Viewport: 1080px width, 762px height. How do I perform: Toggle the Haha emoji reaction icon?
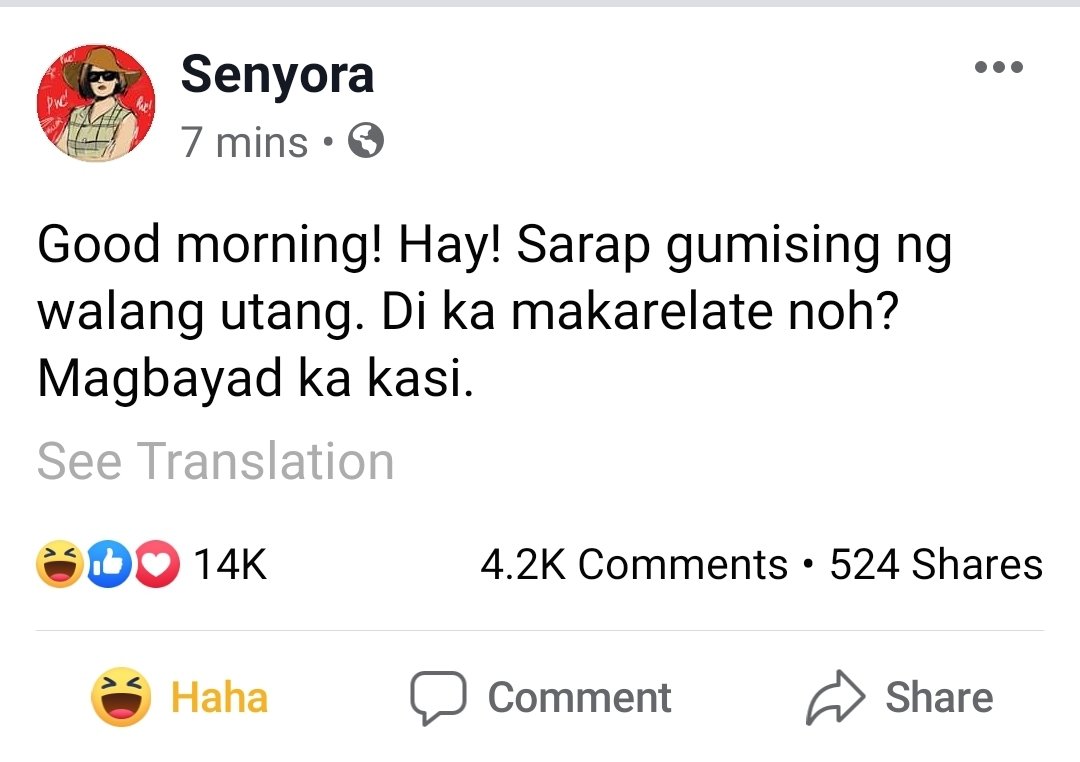(x=121, y=697)
